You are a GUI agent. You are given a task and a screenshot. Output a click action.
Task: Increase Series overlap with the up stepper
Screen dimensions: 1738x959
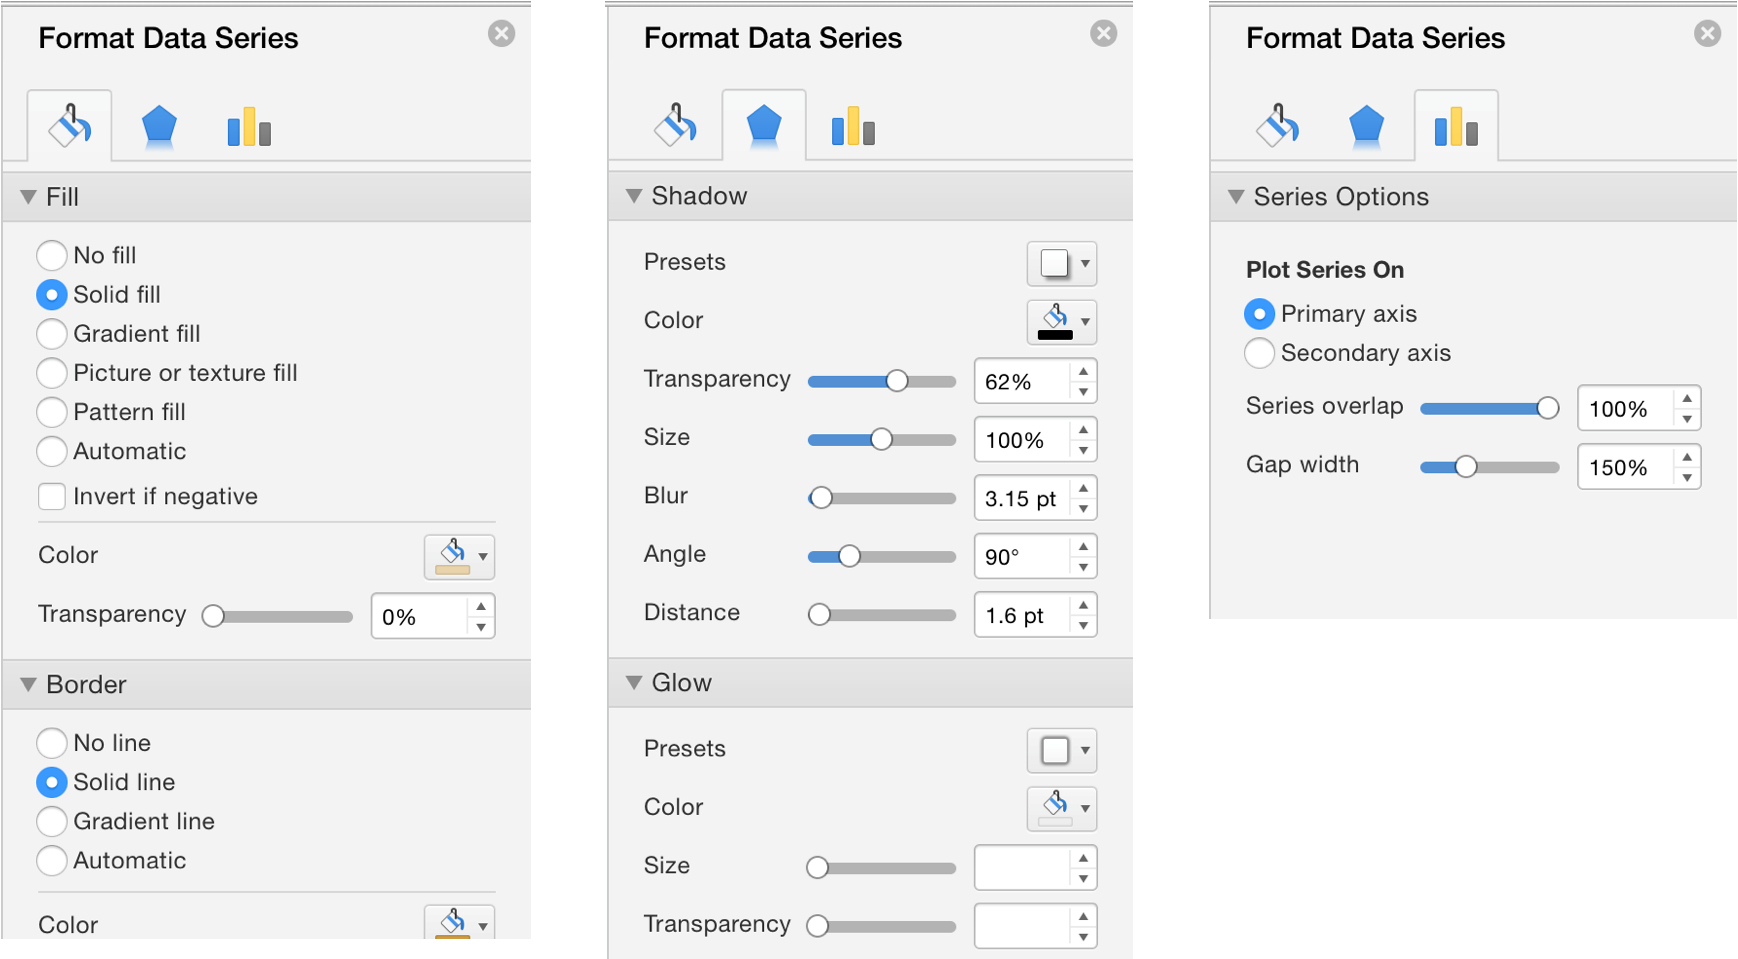click(x=1687, y=400)
